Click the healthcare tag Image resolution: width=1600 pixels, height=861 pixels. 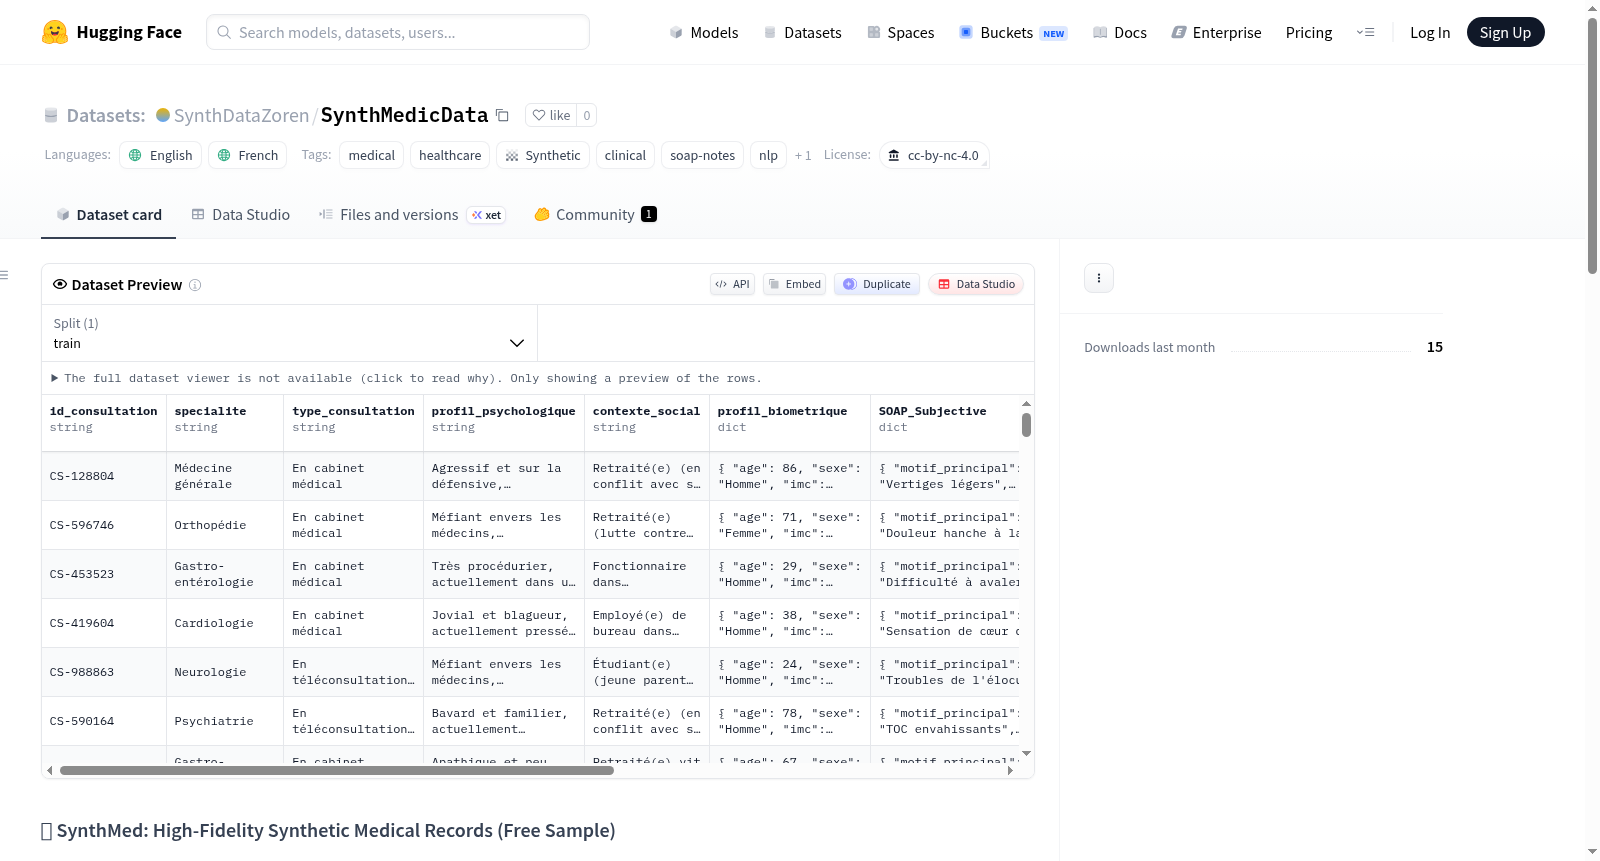coord(450,155)
